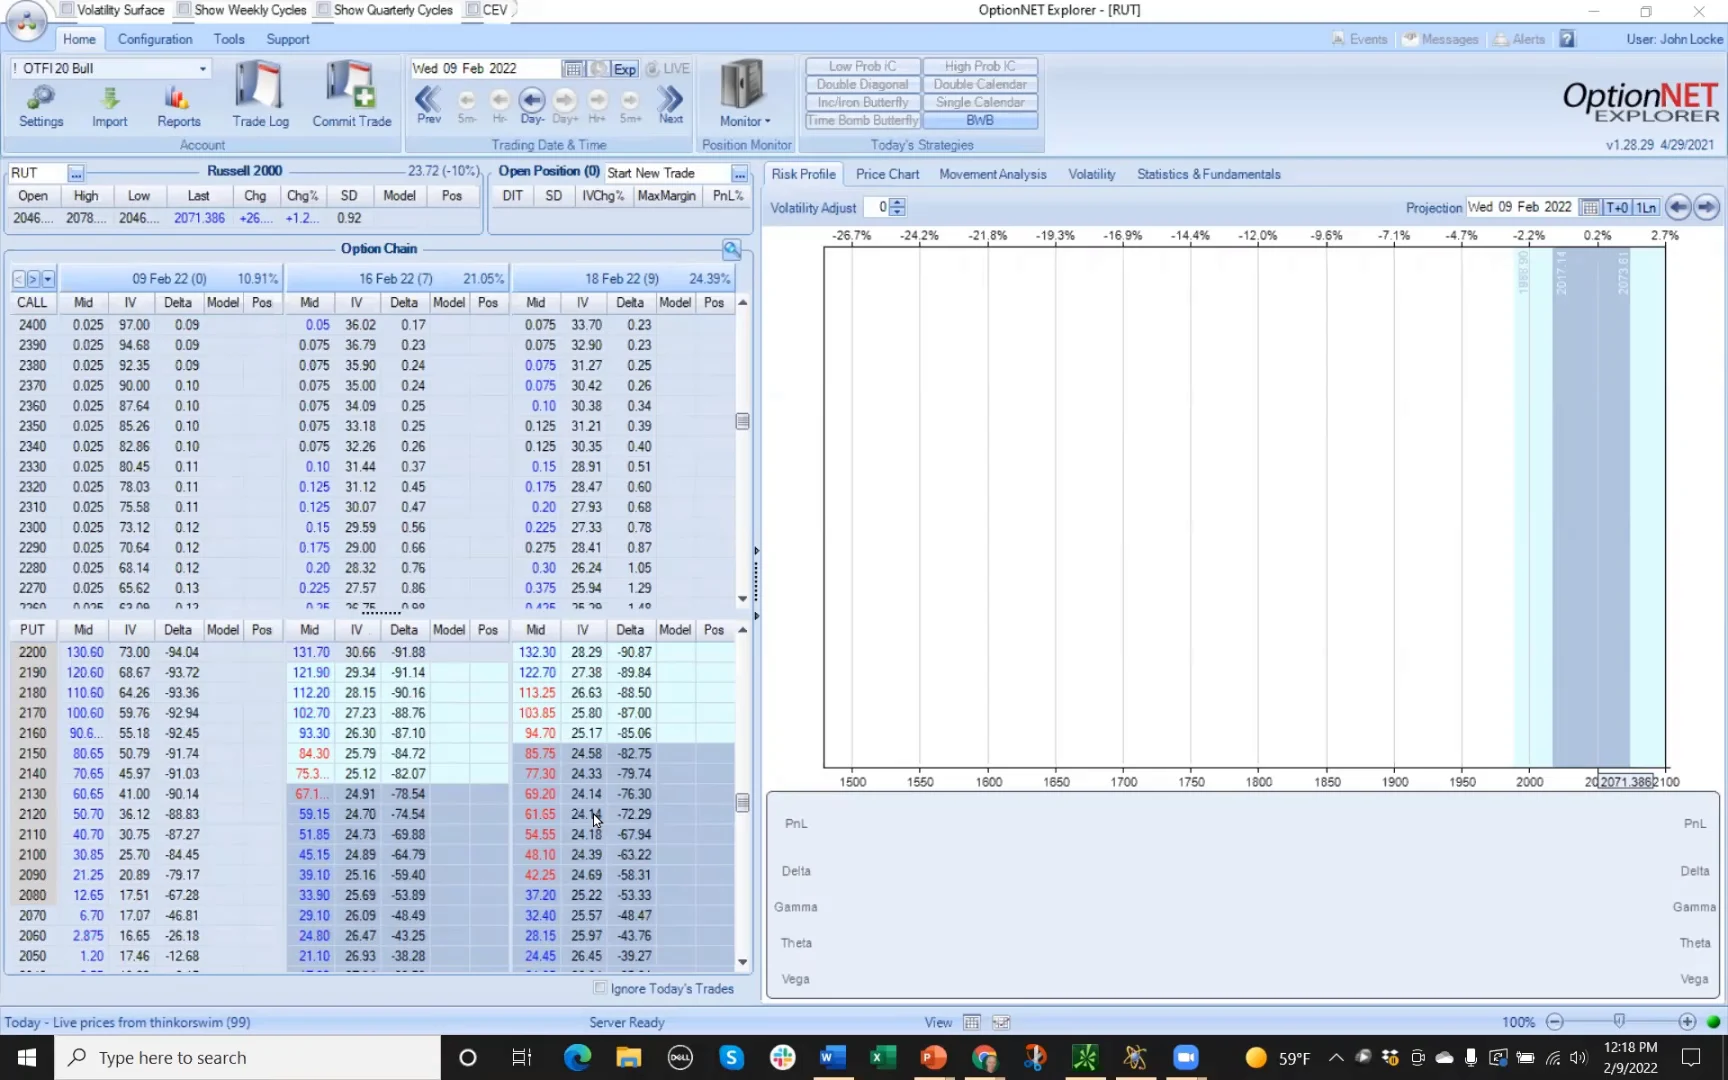This screenshot has height=1080, width=1728.
Task: Select the BWB strategy button
Action: pyautogui.click(x=980, y=120)
